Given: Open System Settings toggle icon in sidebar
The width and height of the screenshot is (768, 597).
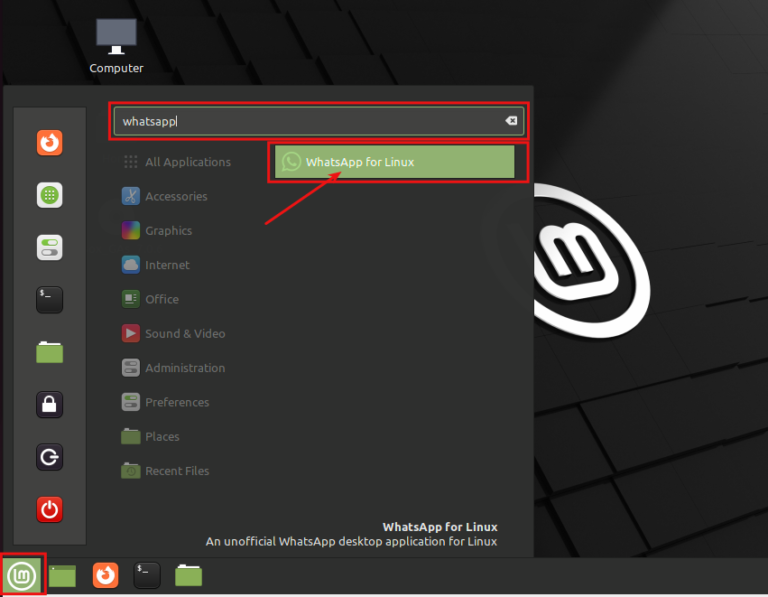Looking at the screenshot, I should click(49, 247).
